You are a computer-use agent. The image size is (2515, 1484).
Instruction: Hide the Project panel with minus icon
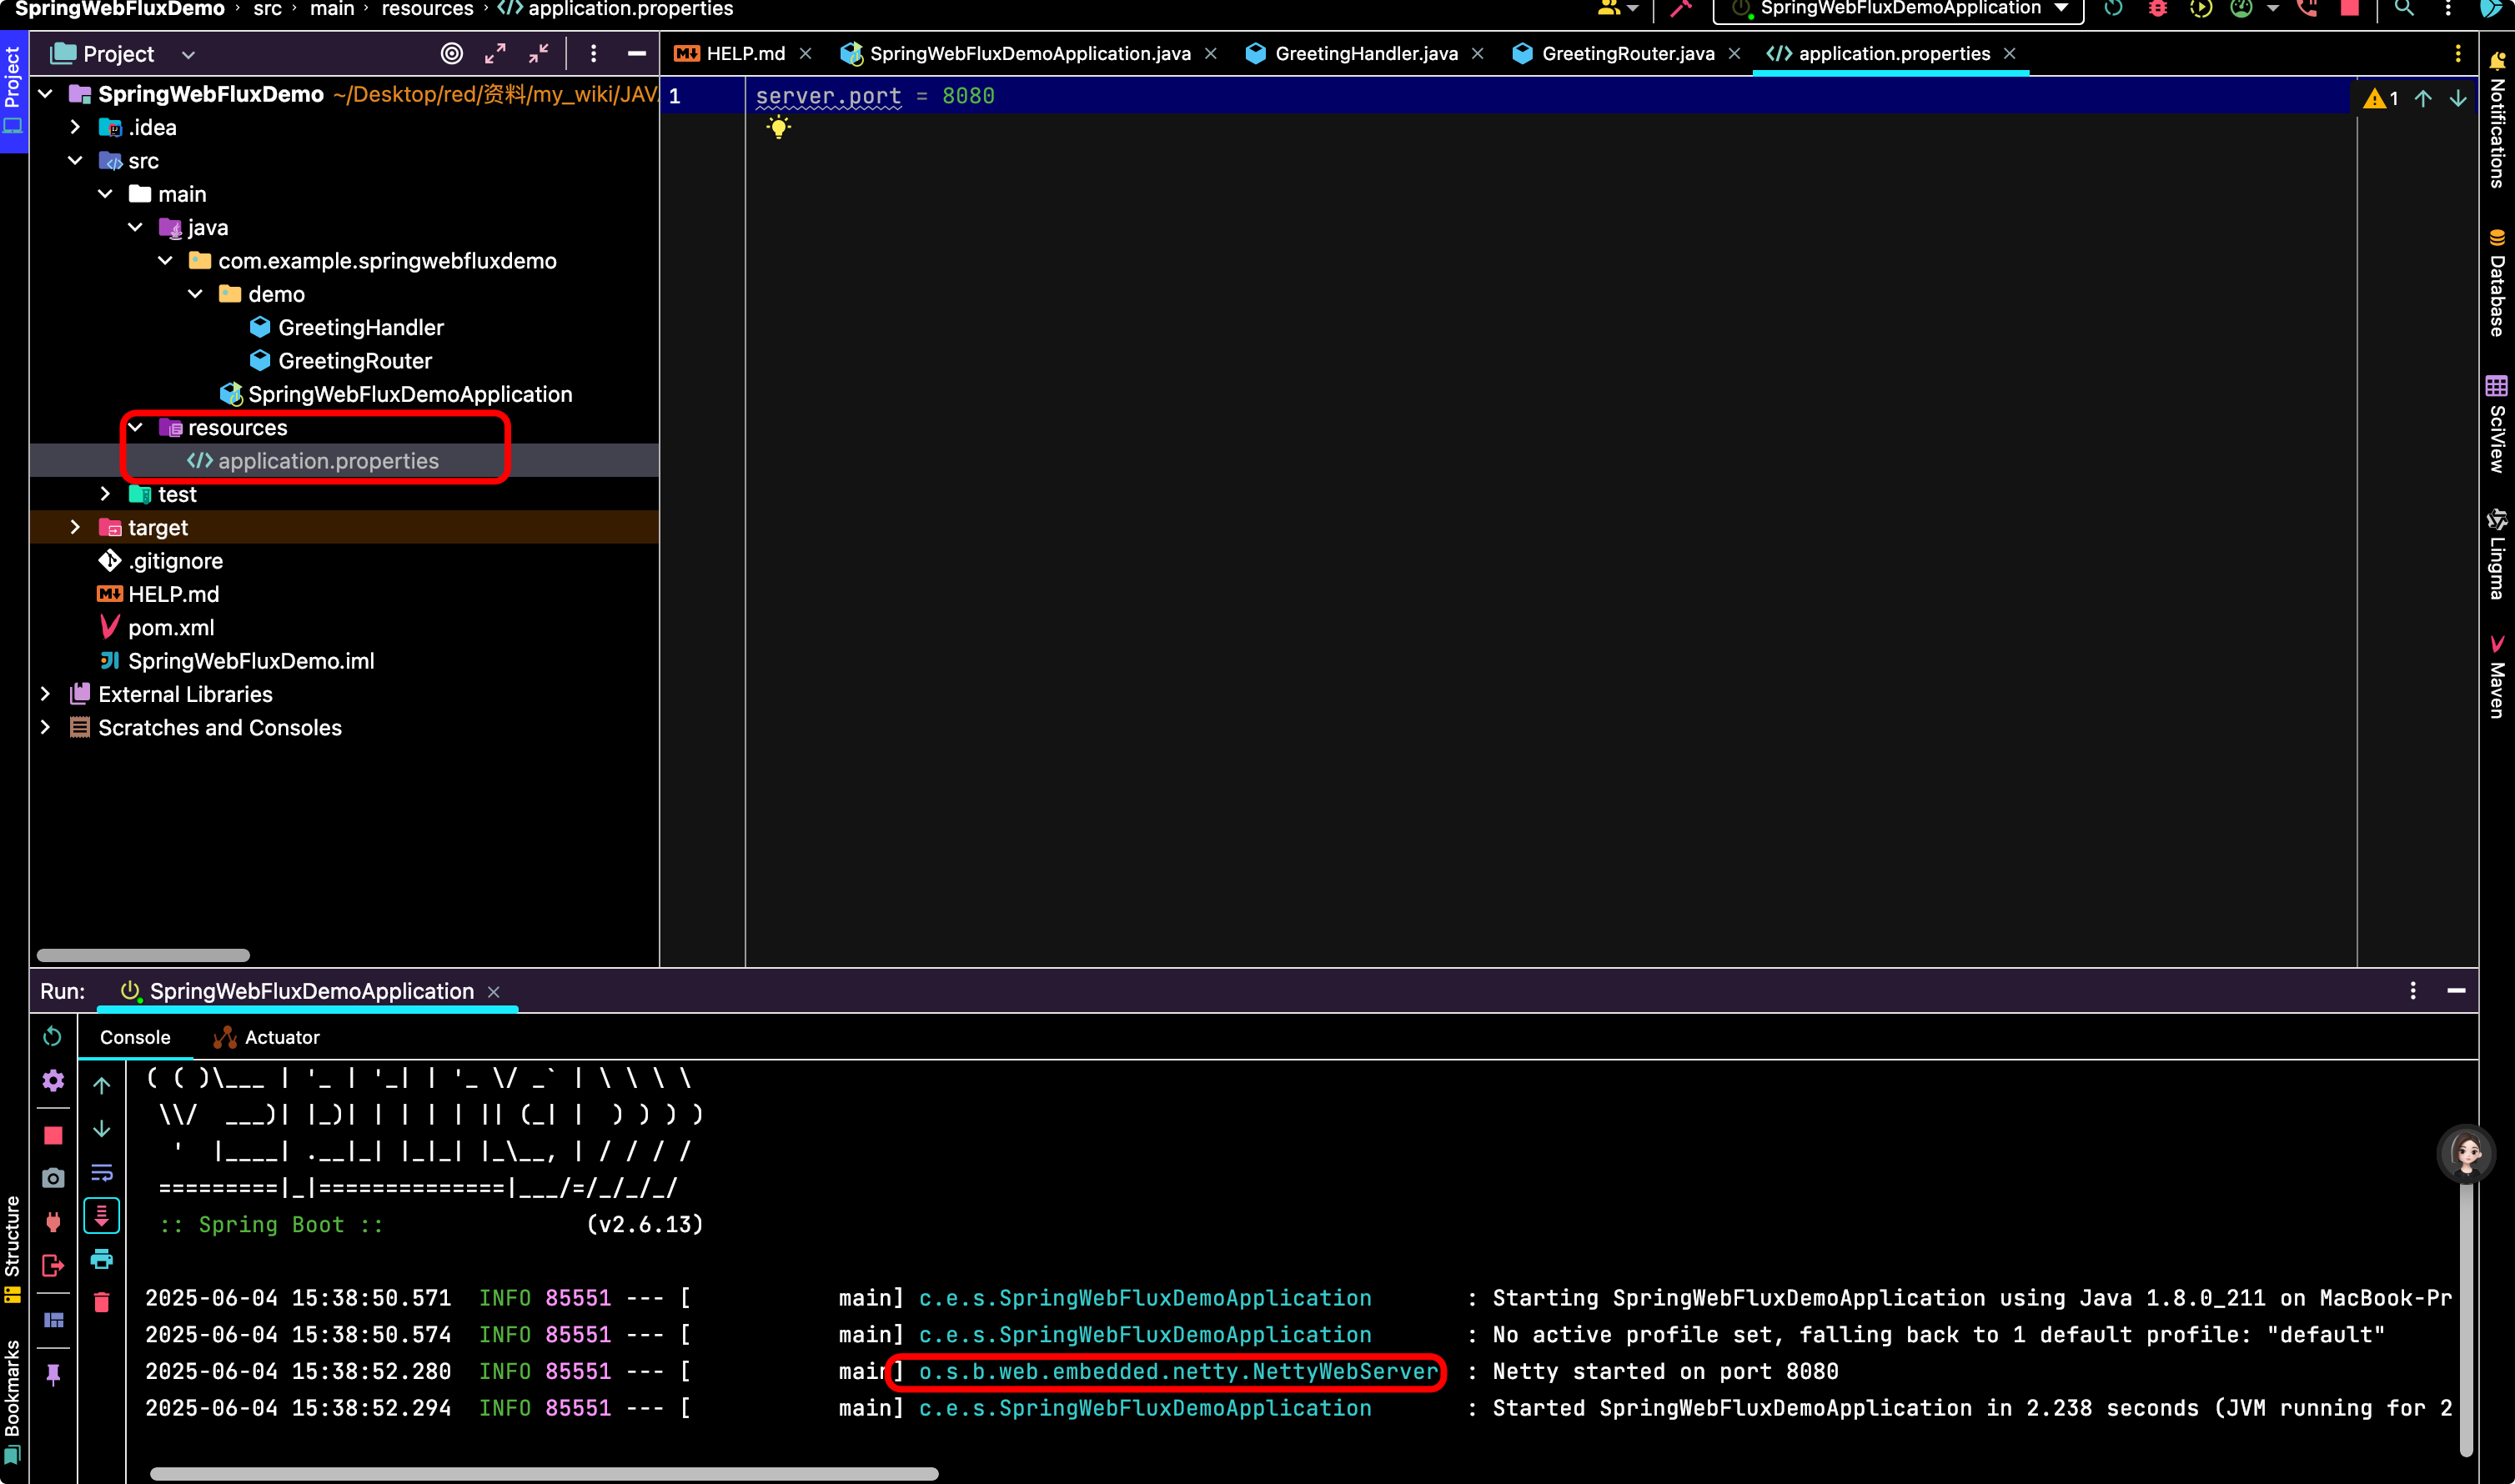pos(636,54)
